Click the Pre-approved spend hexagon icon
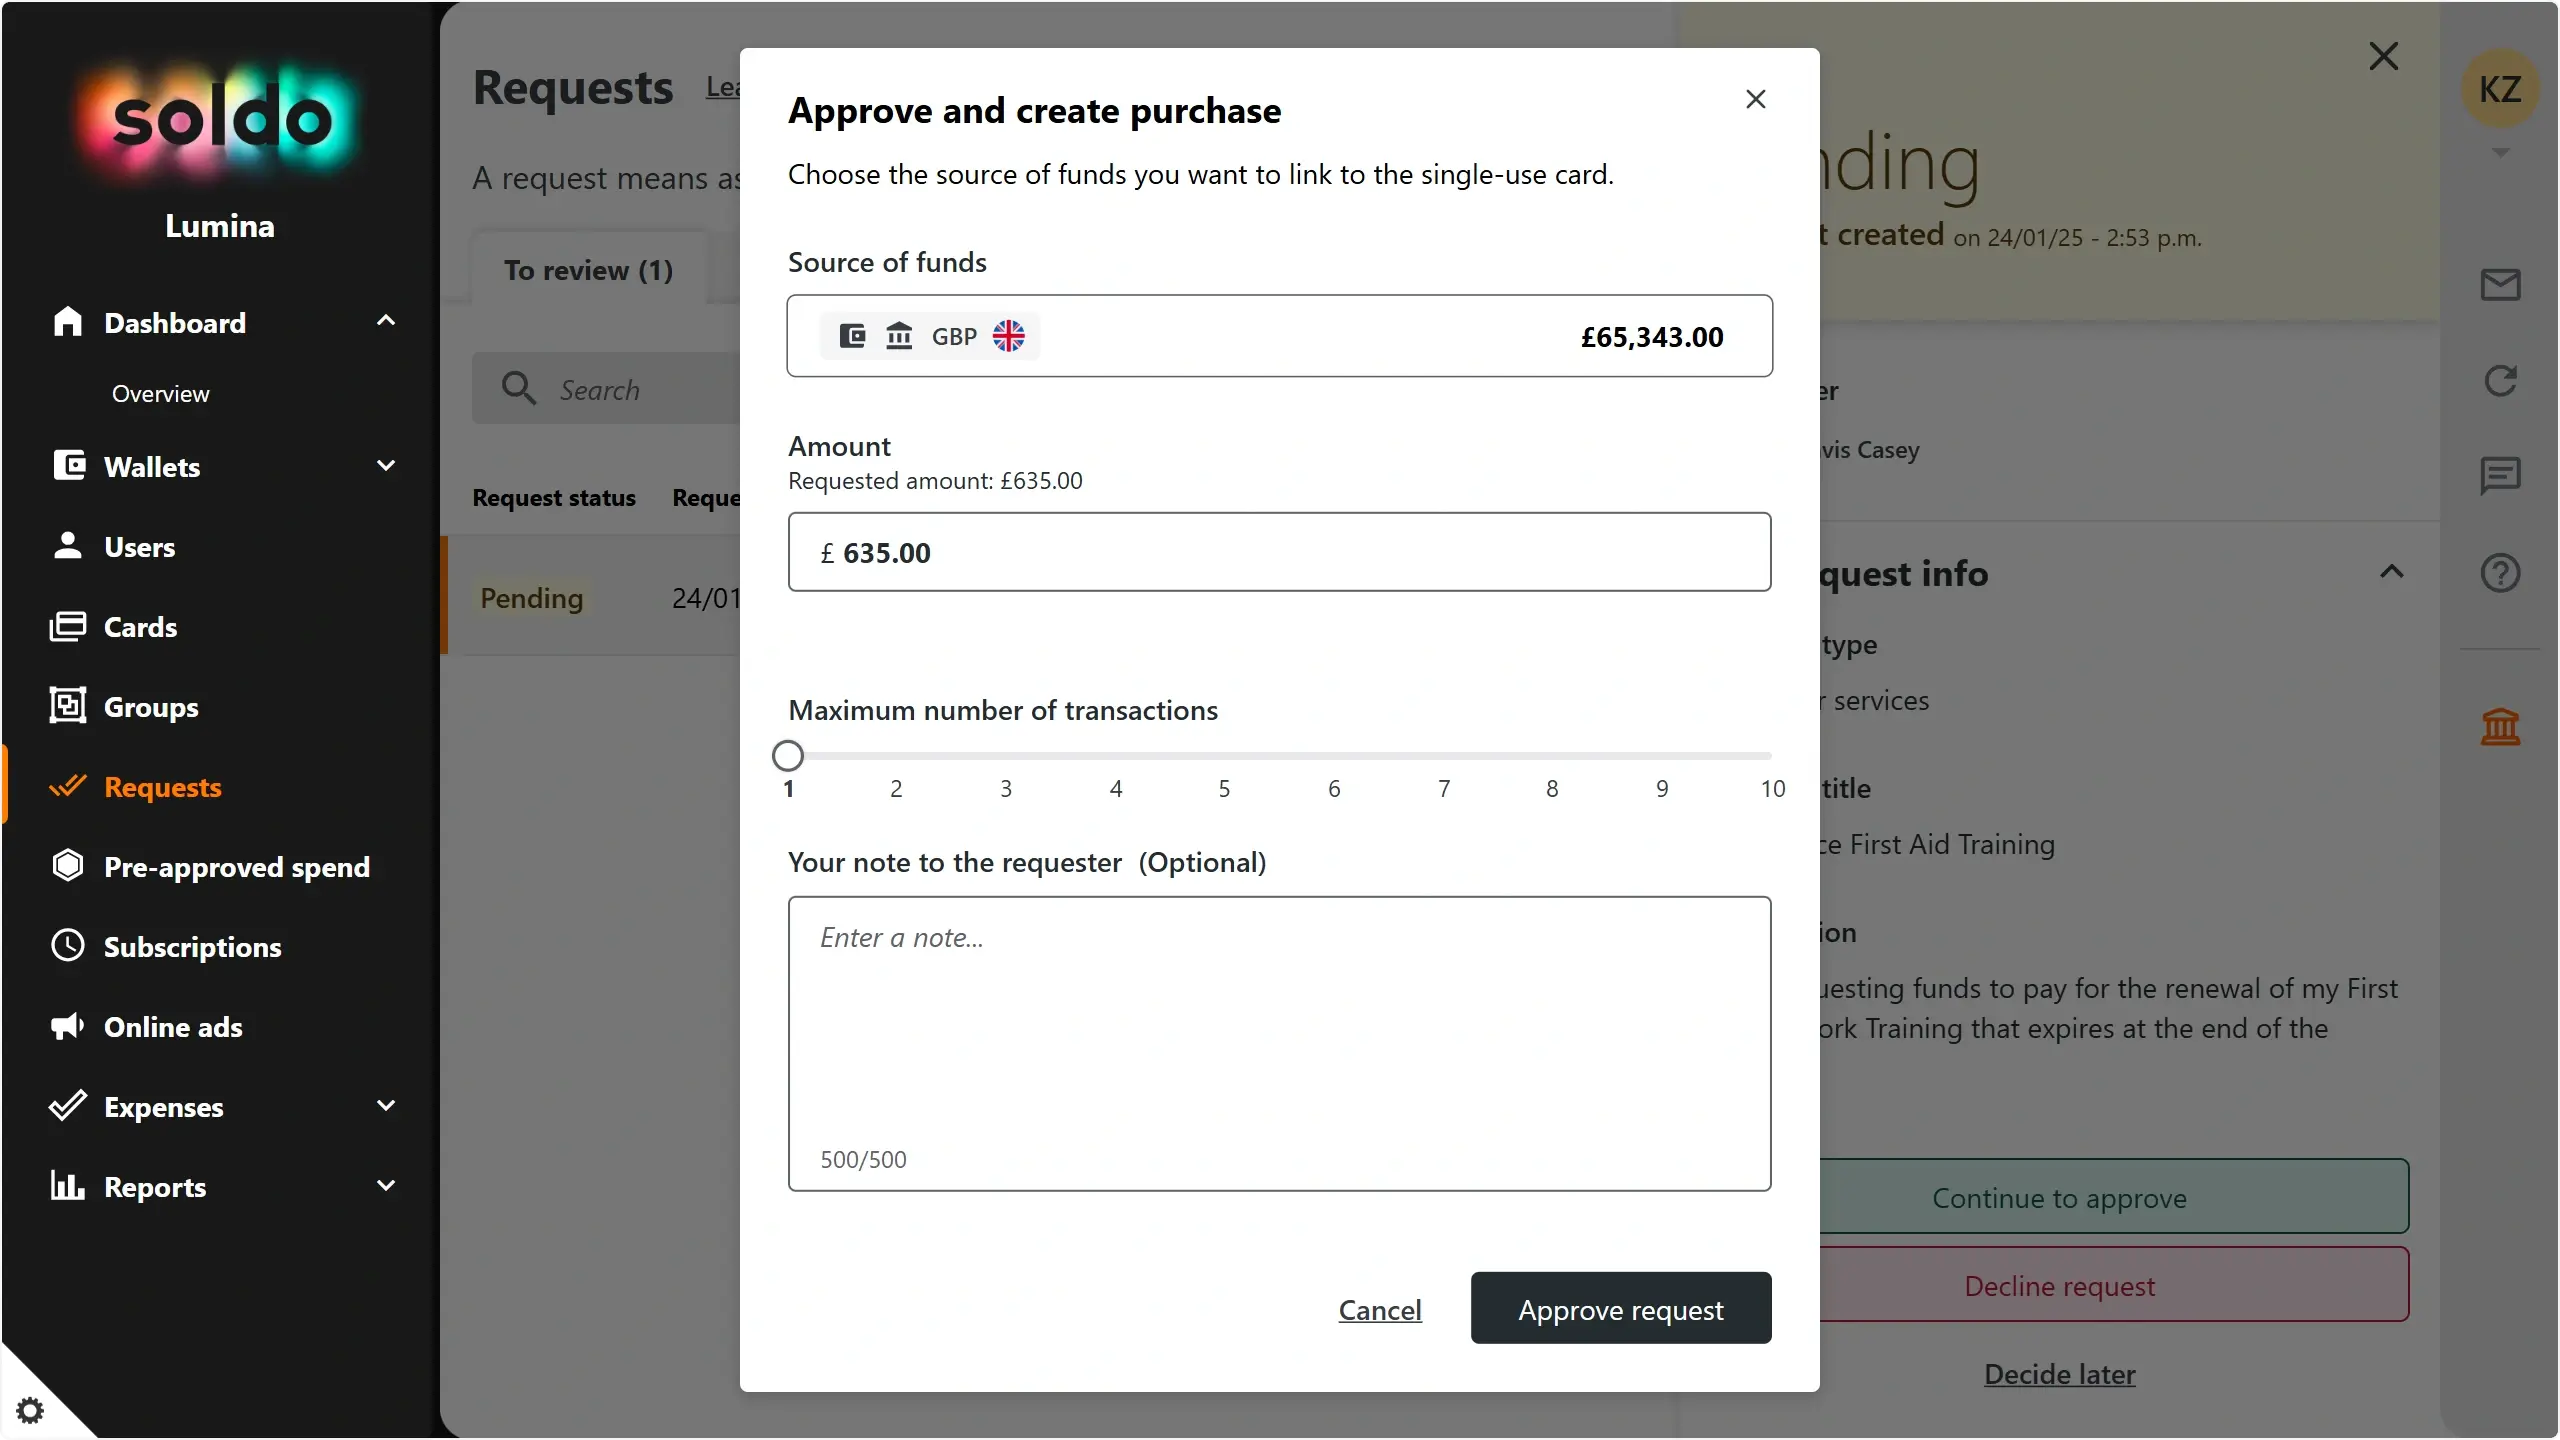The height and width of the screenshot is (1440, 2560). [68, 866]
